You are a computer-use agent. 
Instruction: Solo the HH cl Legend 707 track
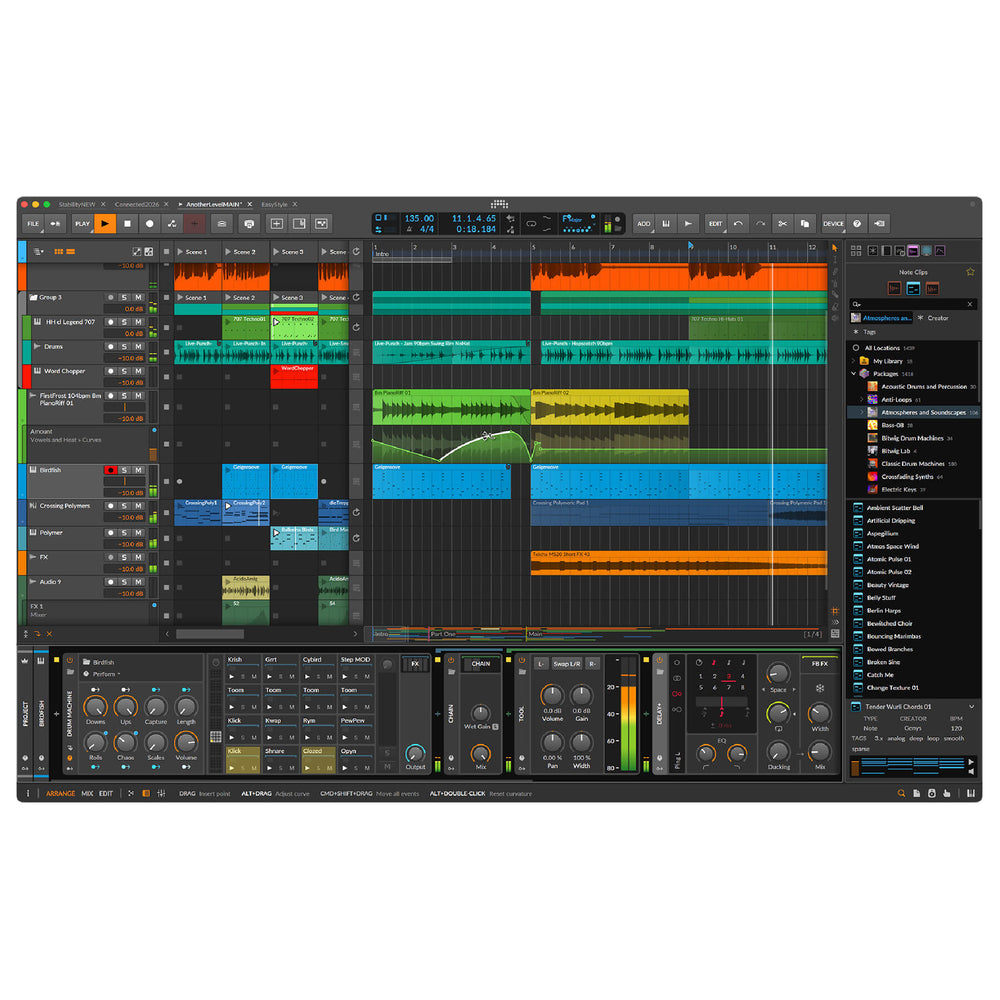coord(124,322)
